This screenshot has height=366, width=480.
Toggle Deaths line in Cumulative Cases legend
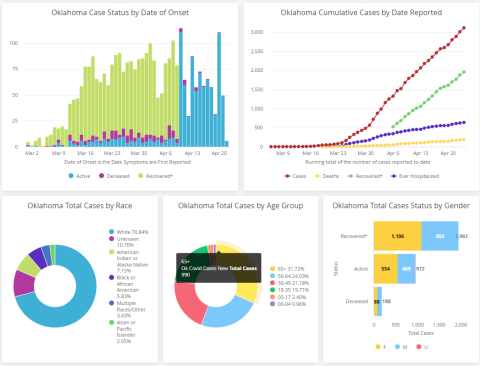[x=327, y=176]
